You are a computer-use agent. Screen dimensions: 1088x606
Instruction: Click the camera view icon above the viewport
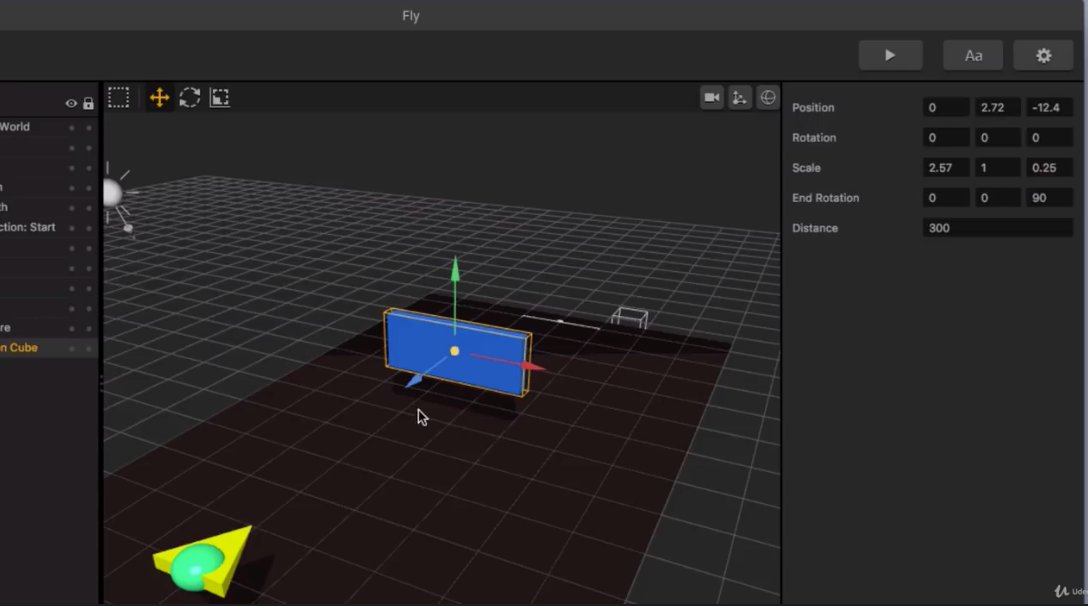coord(711,96)
